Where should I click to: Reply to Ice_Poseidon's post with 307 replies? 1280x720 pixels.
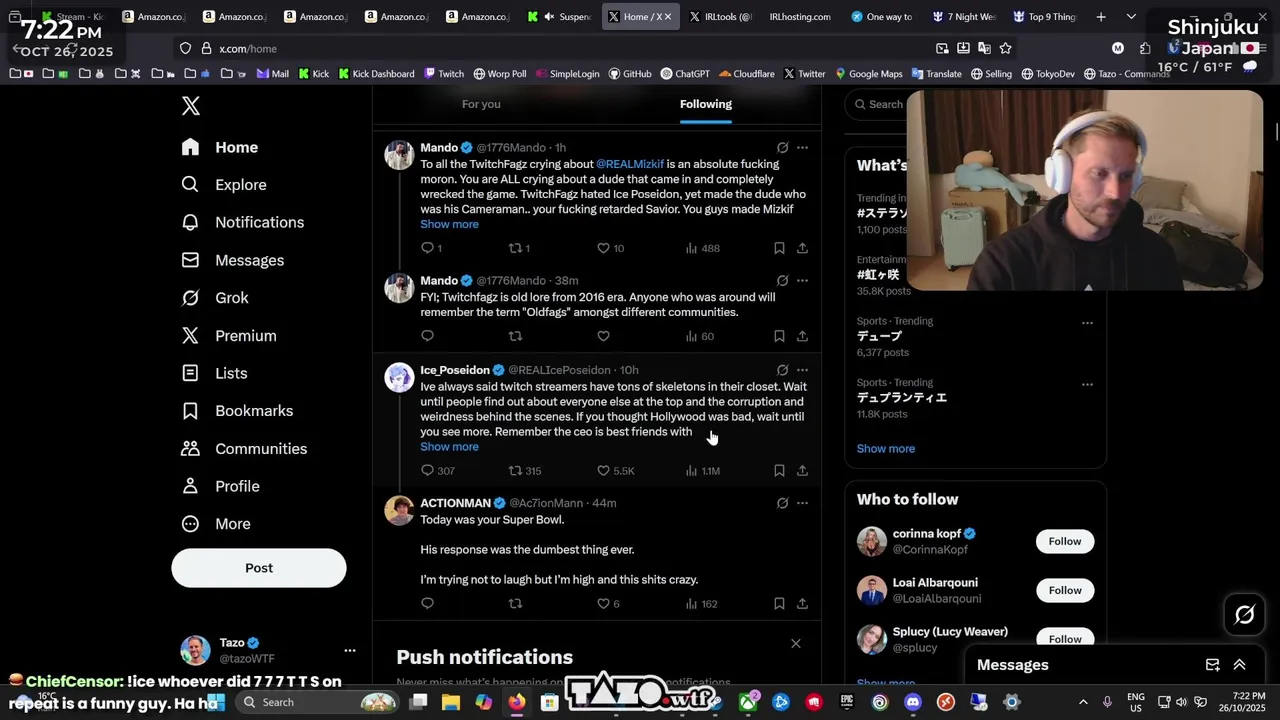tap(437, 470)
